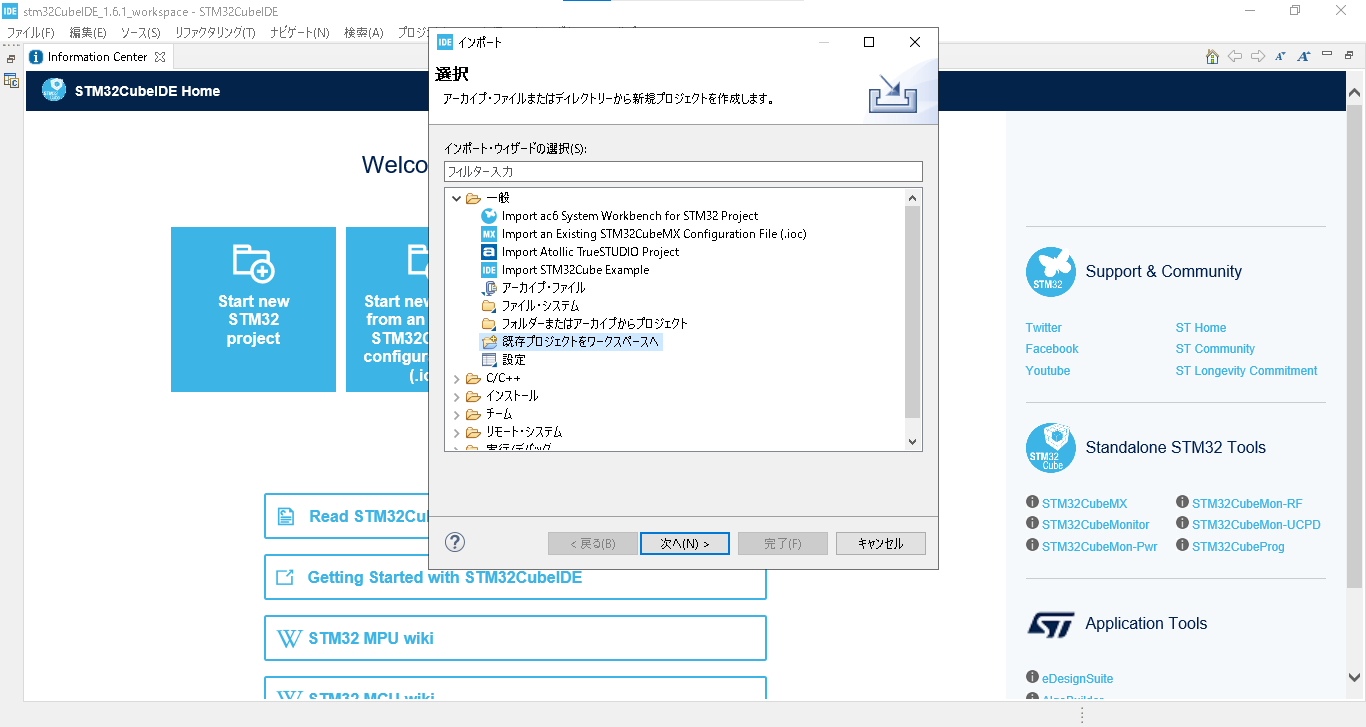Expand the C/C++ category
The width and height of the screenshot is (1366, 727).
click(456, 378)
